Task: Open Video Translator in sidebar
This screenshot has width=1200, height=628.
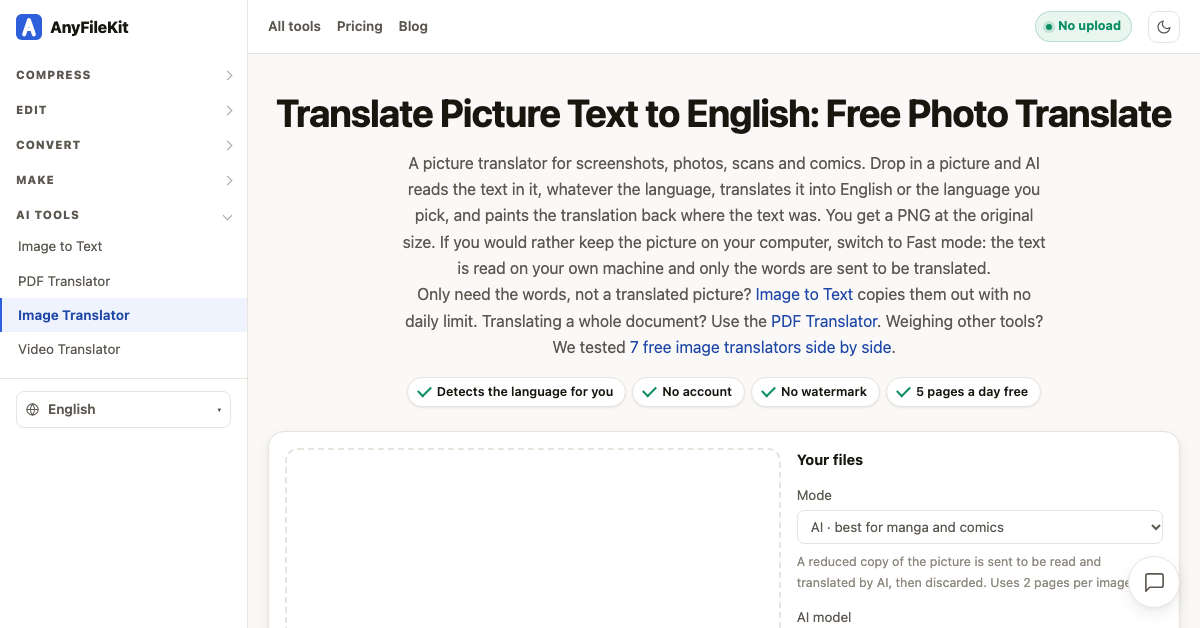Action: click(x=124, y=349)
